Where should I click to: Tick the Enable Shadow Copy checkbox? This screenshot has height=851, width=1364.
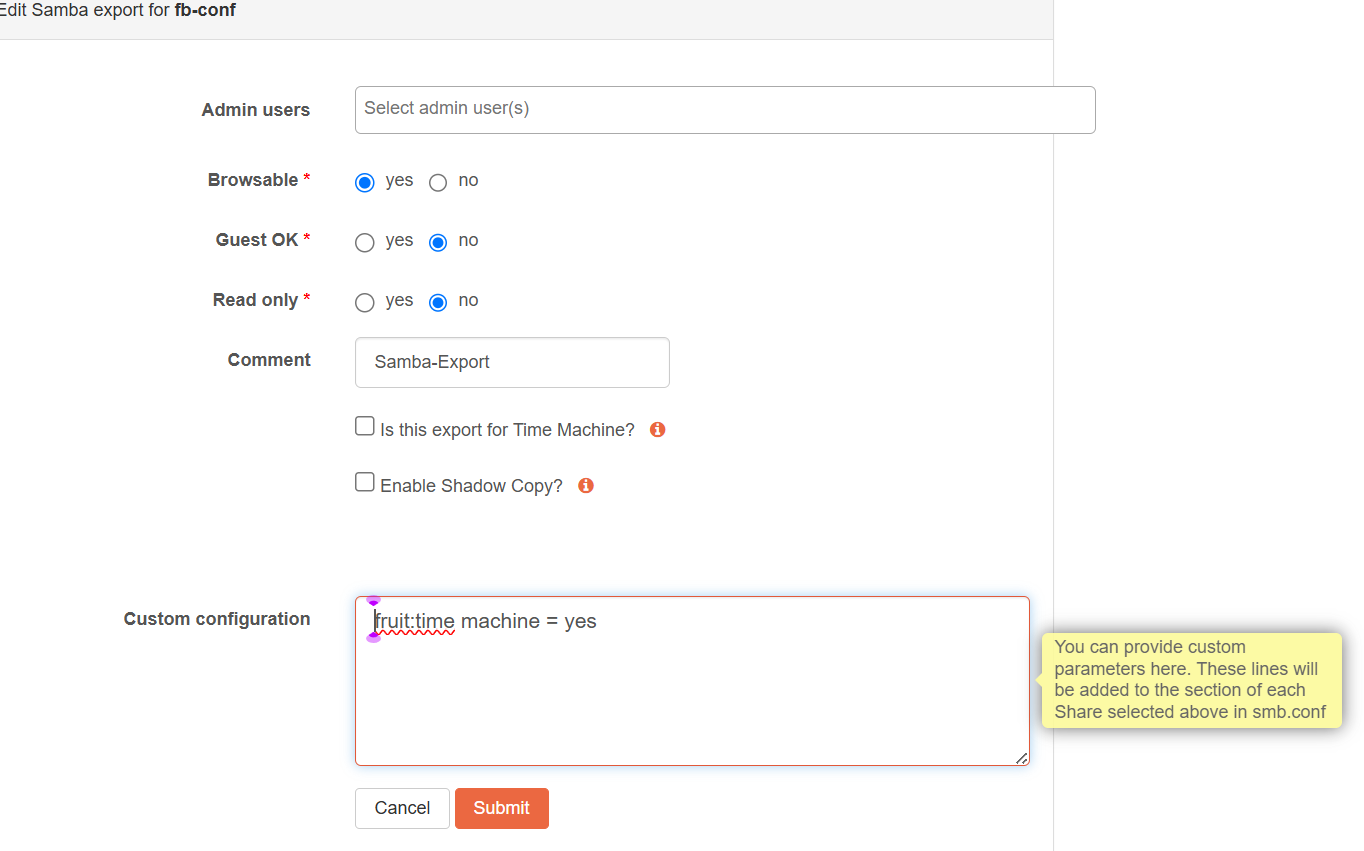pyautogui.click(x=365, y=483)
